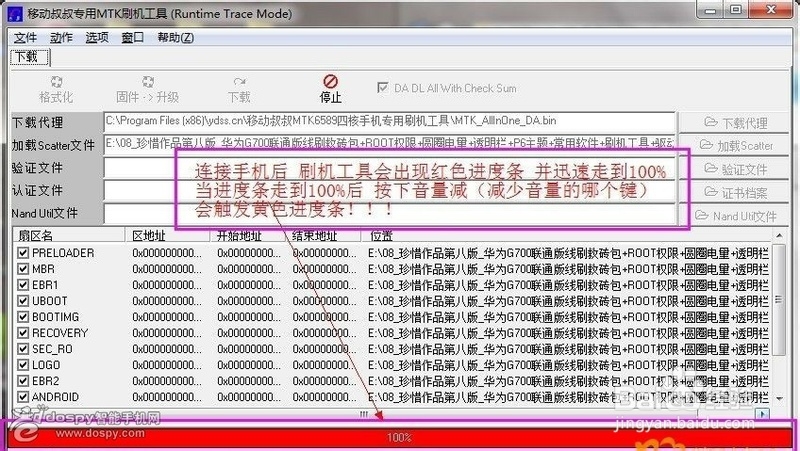The image size is (800, 451).
Task: Select MBR row name text
Action: click(43, 269)
